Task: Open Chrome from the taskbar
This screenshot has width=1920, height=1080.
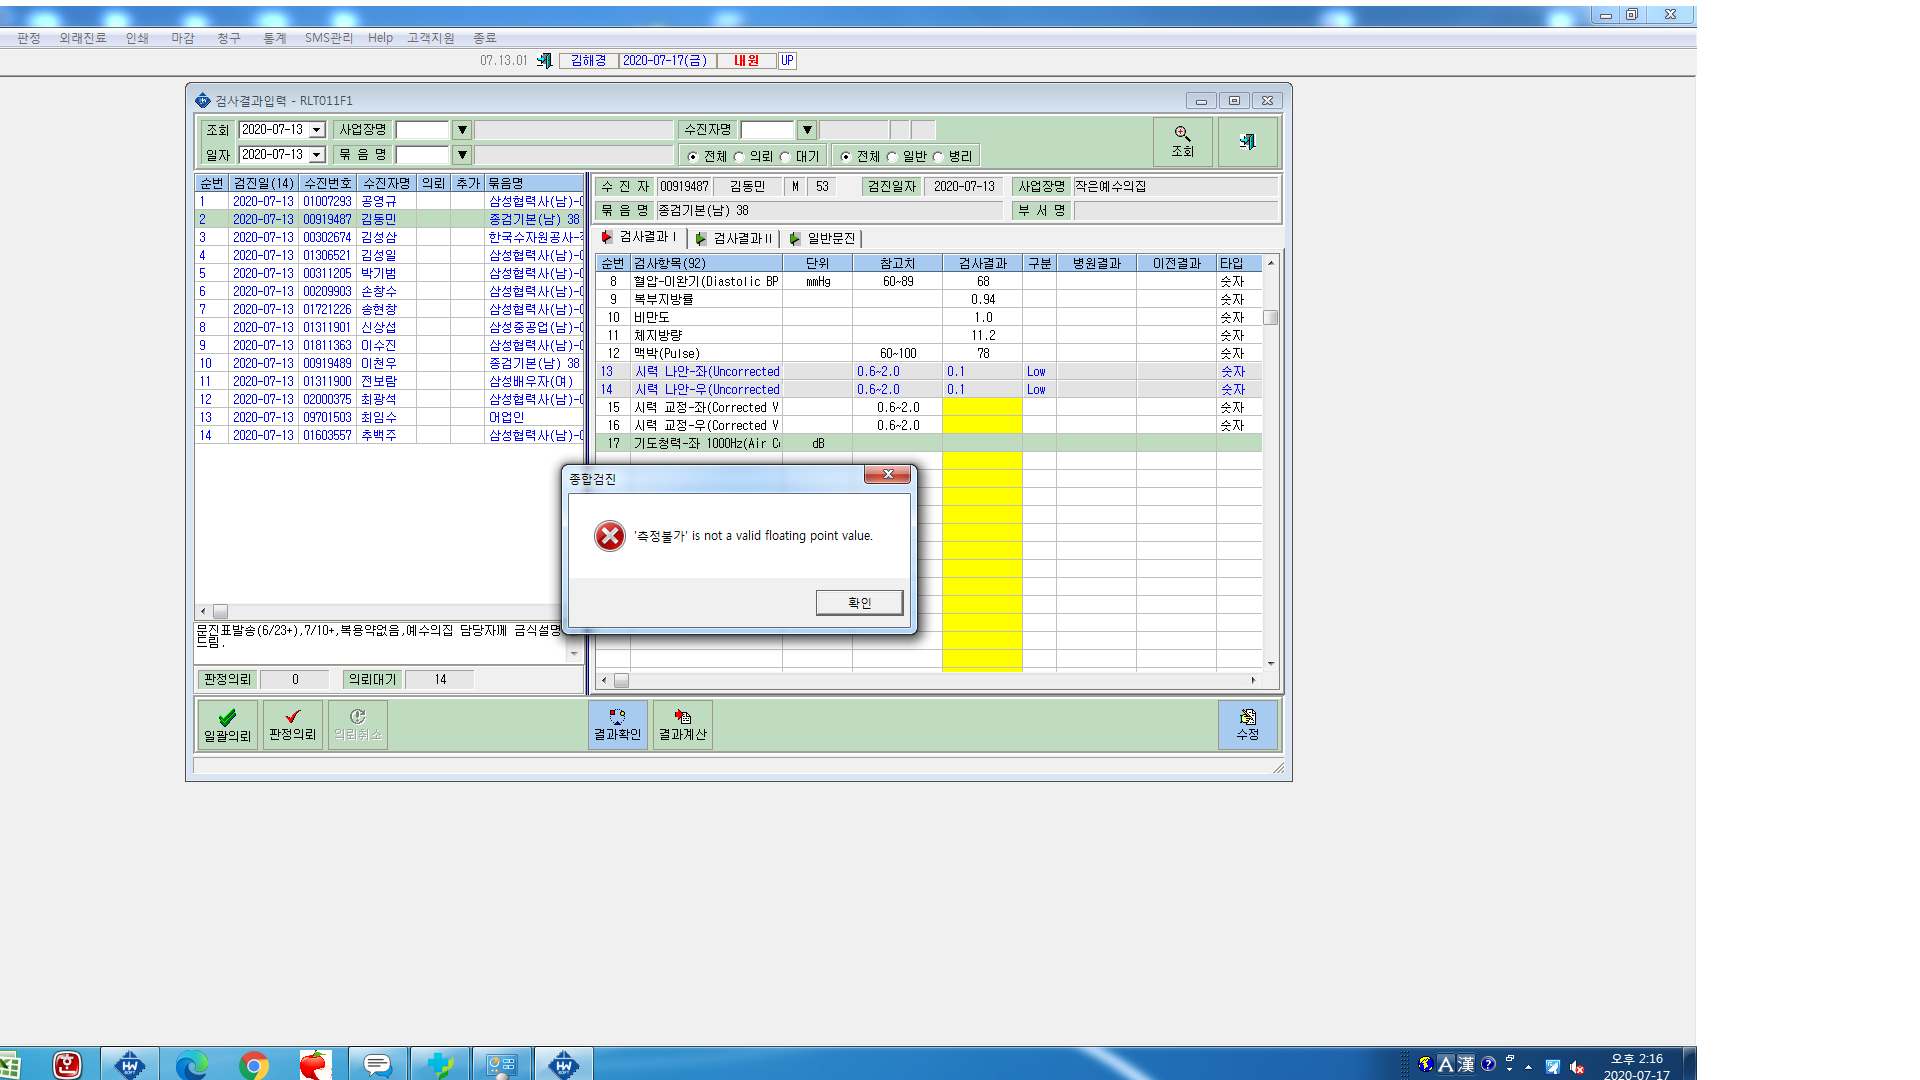Action: pos(254,1065)
